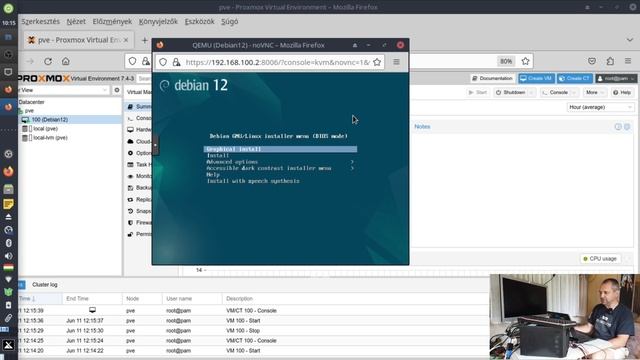This screenshot has height=360, width=640.
Task: Bookmark the Proxmox page with star
Action: 525,61
